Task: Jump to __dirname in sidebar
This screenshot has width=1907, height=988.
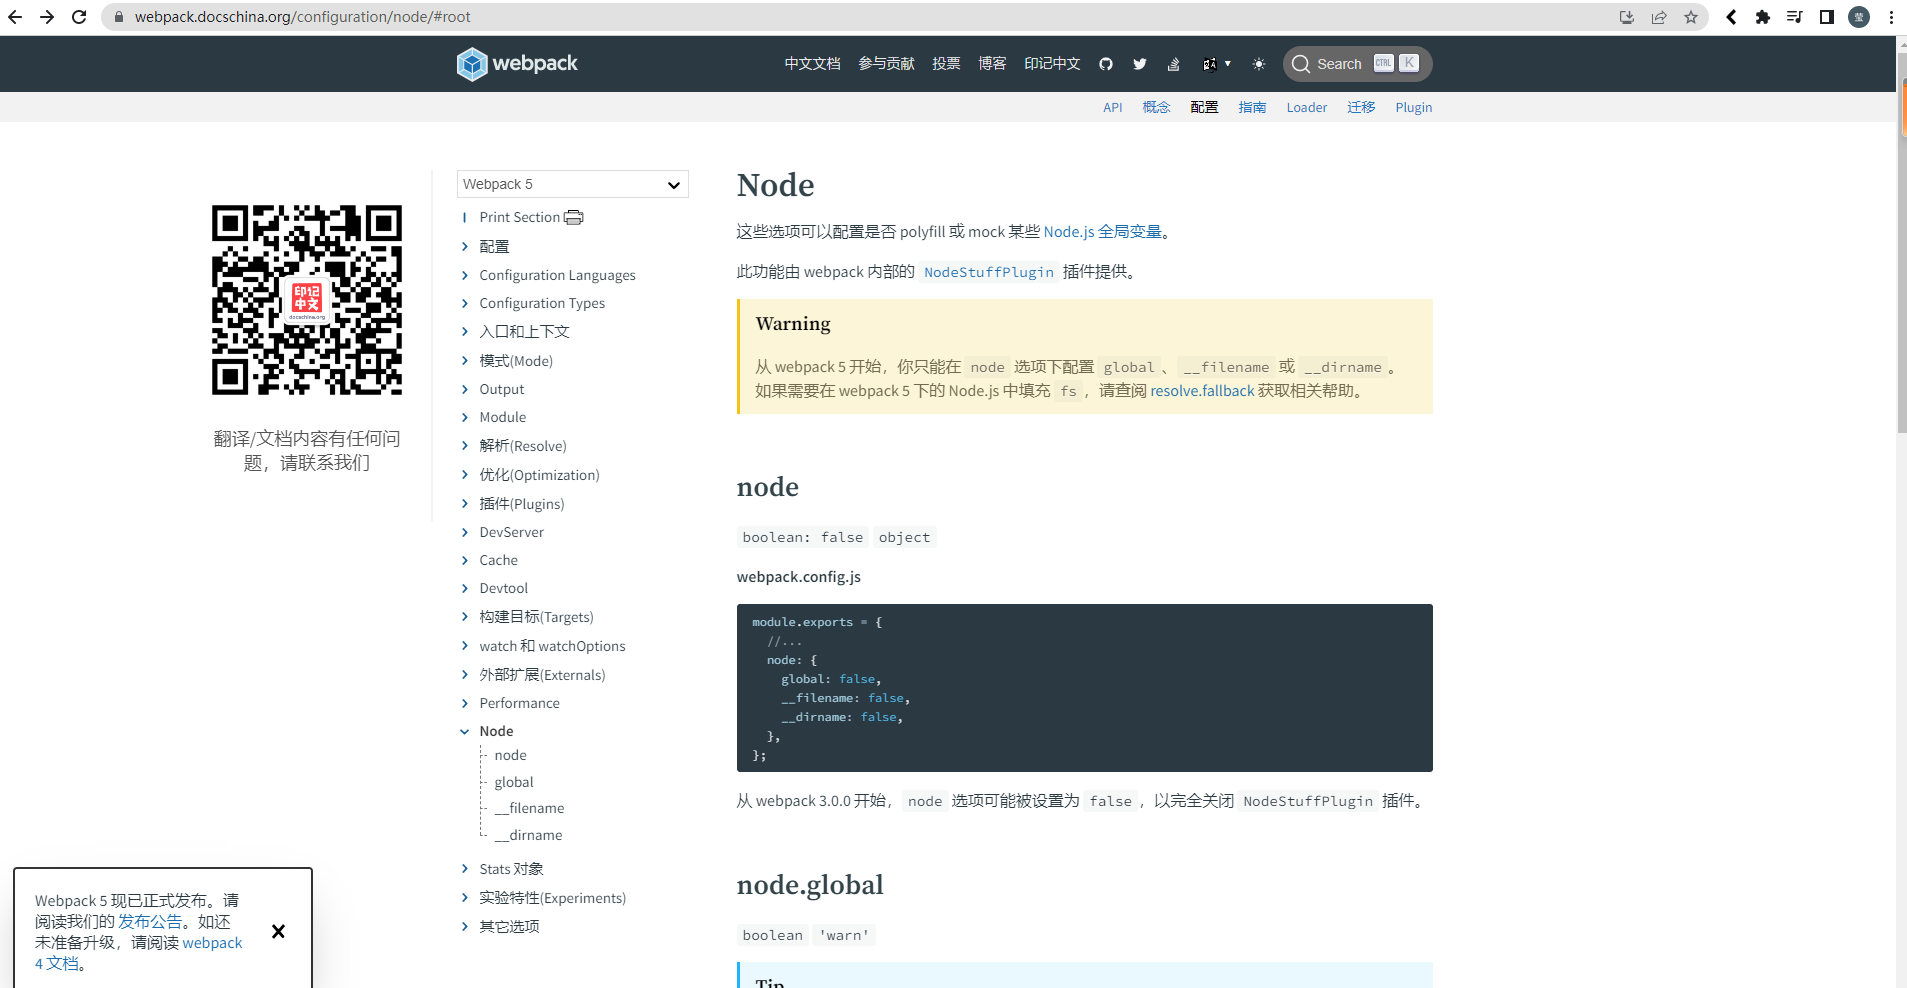Action: coord(528,835)
